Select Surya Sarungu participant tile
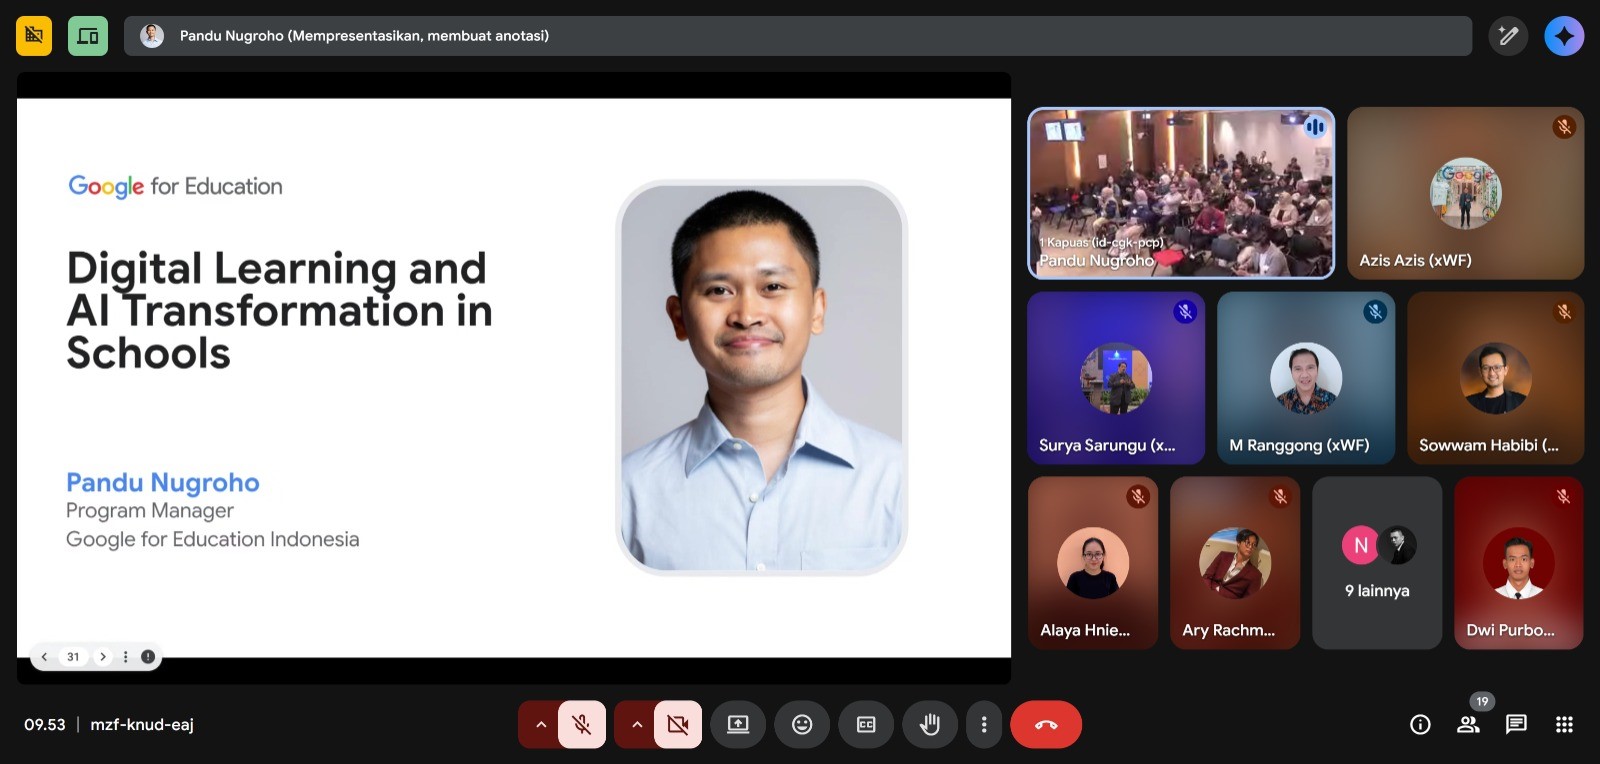This screenshot has height=764, width=1600. coord(1116,378)
